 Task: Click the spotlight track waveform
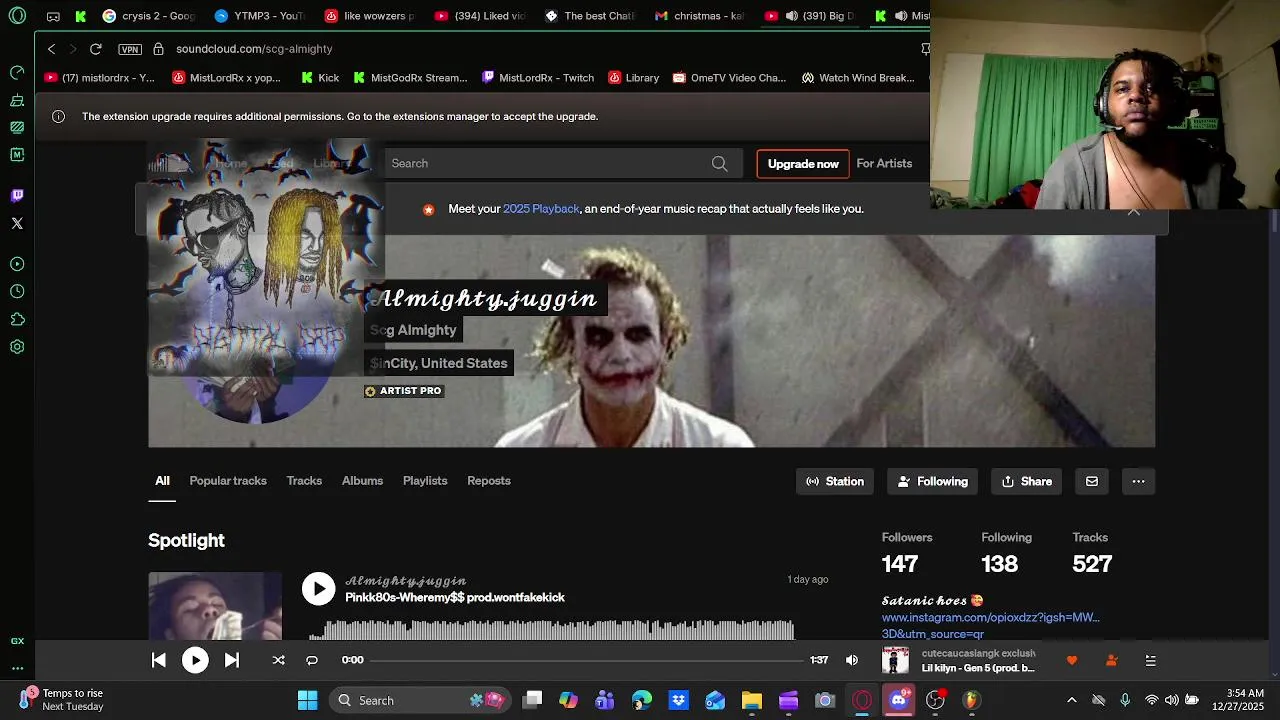pyautogui.click(x=551, y=630)
